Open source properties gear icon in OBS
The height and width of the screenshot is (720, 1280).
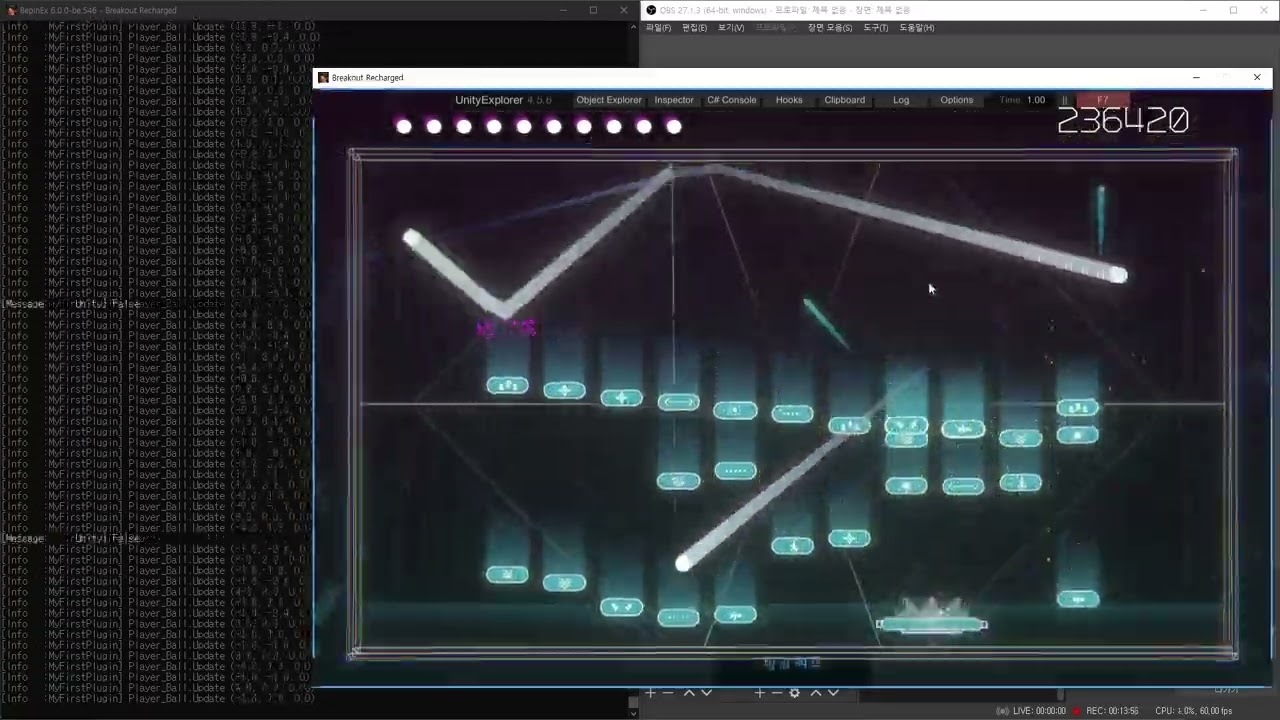coord(795,693)
